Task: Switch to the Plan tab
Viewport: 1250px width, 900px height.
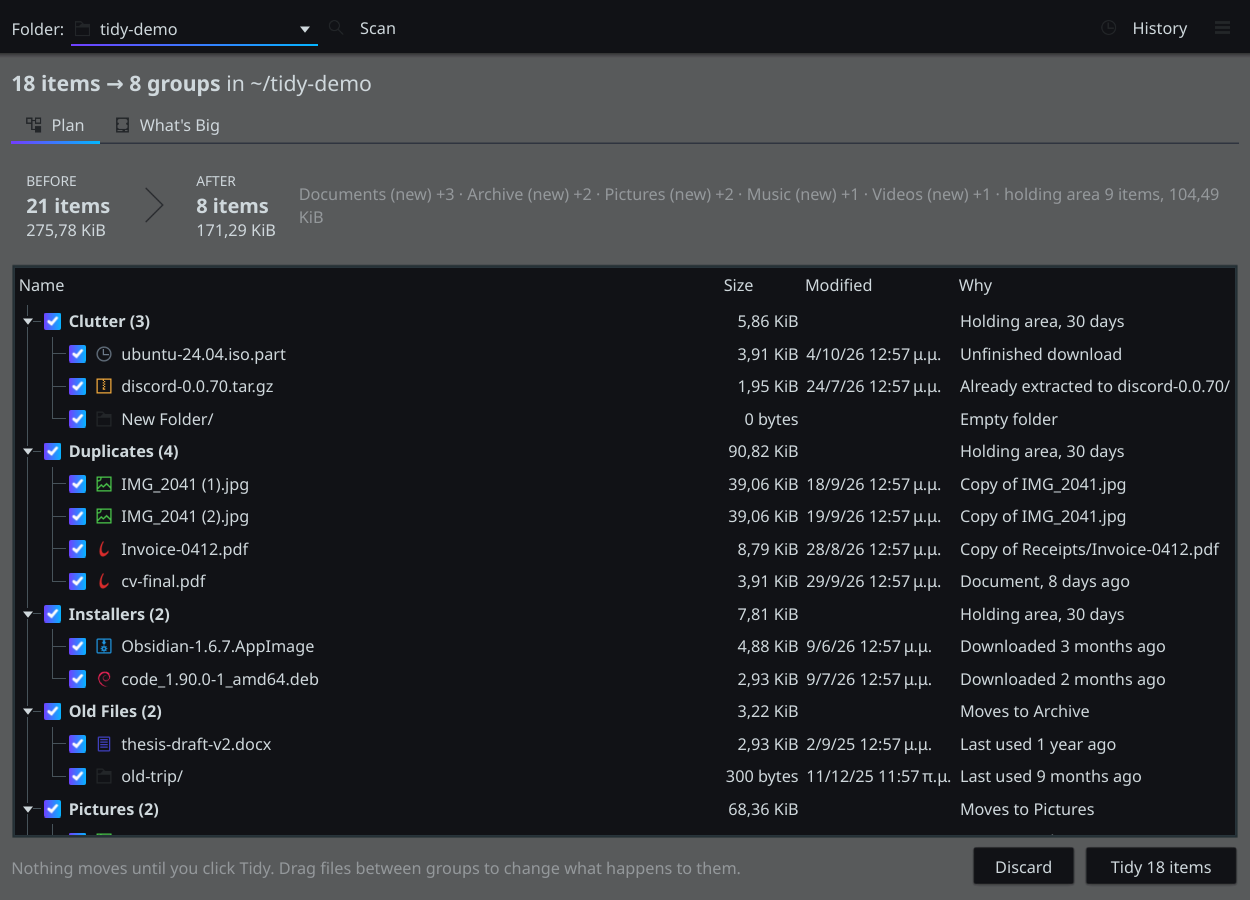Action: [x=56, y=125]
